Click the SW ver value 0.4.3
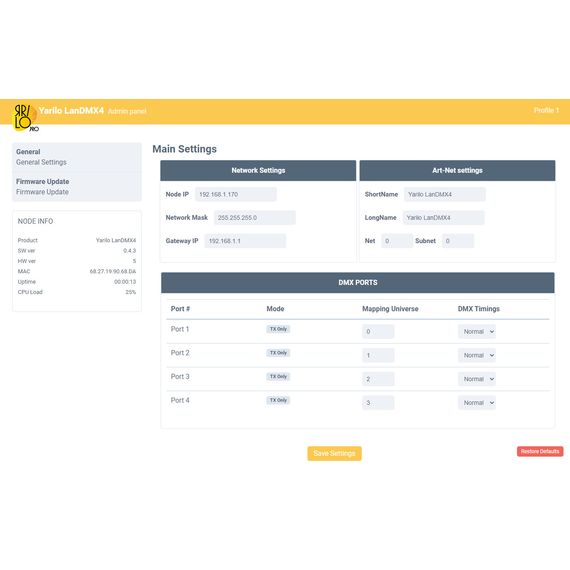Viewport: 570px width, 570px height. pyautogui.click(x=129, y=250)
